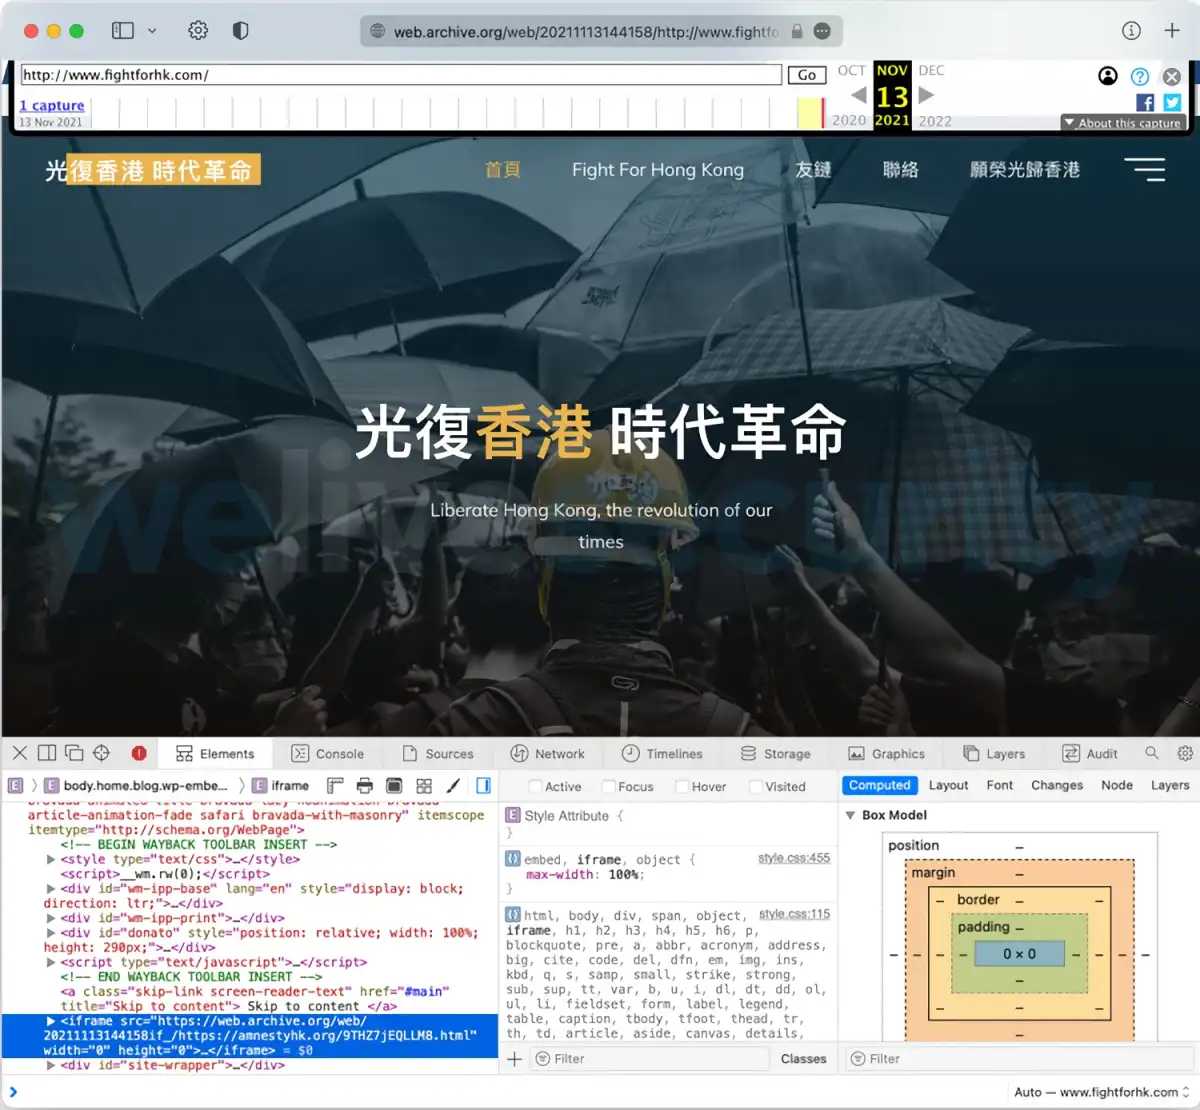The image size is (1200, 1110).
Task: Toggle appearance (dark mode) emulation icon
Action: 394,786
